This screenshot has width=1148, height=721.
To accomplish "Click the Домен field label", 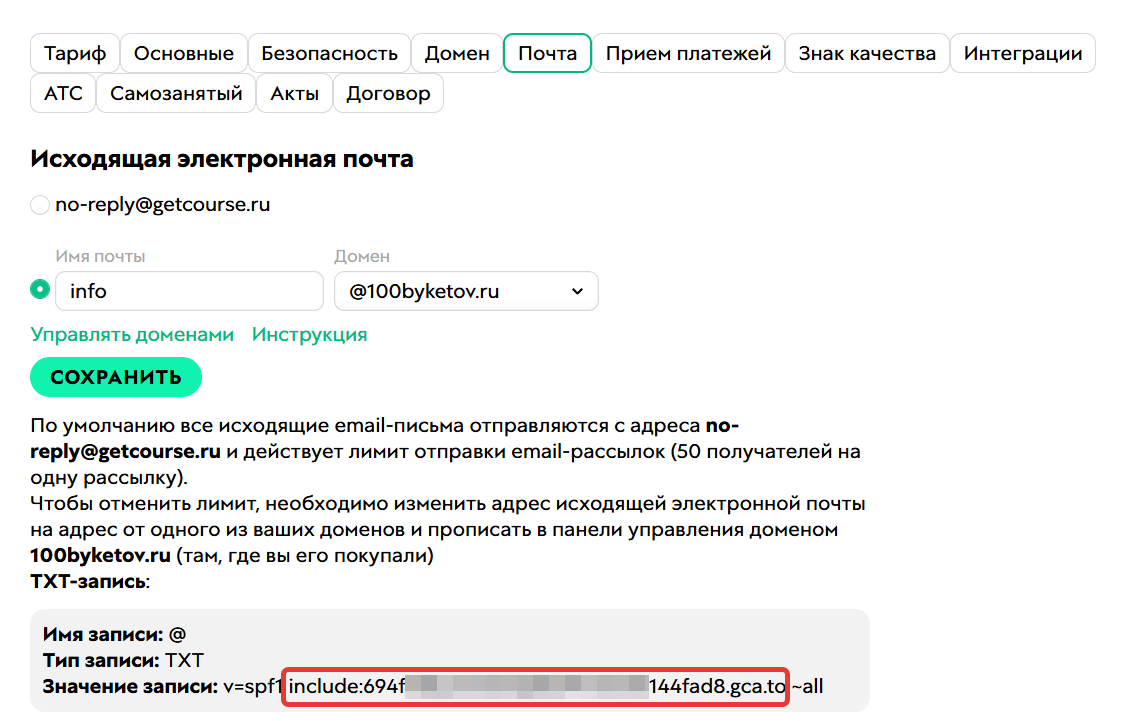I will tap(362, 257).
